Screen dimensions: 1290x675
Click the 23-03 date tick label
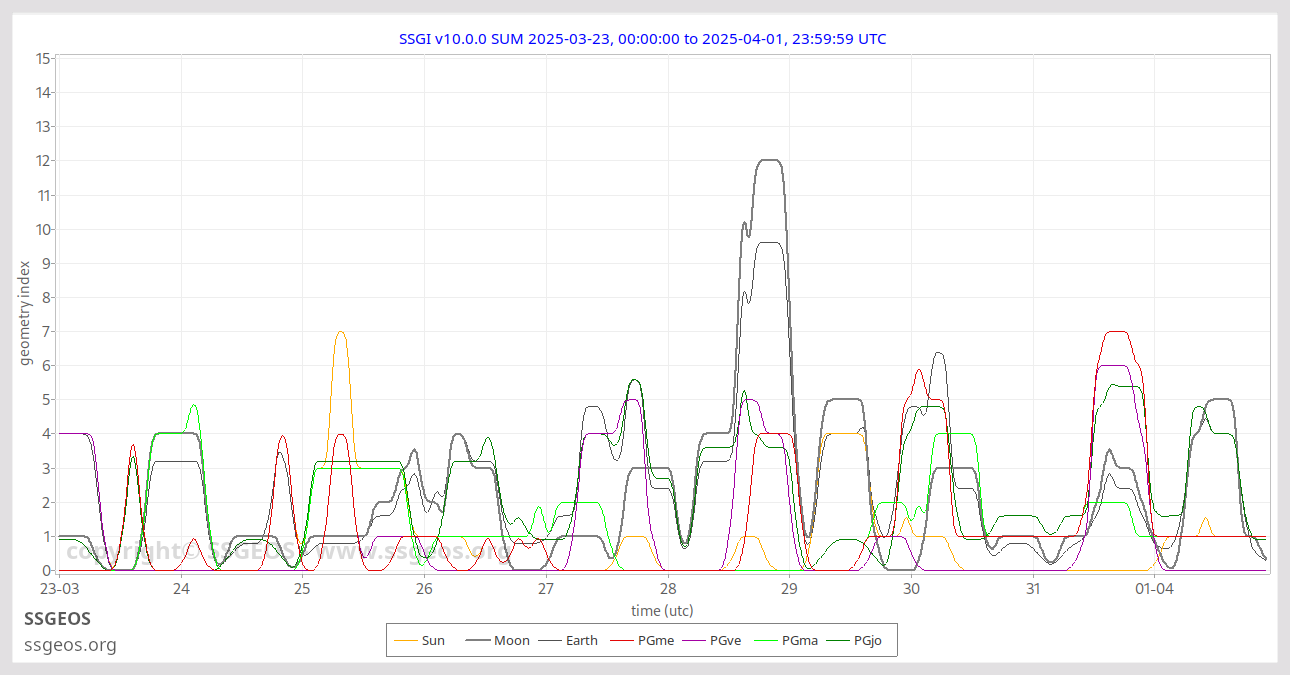pyautogui.click(x=60, y=589)
